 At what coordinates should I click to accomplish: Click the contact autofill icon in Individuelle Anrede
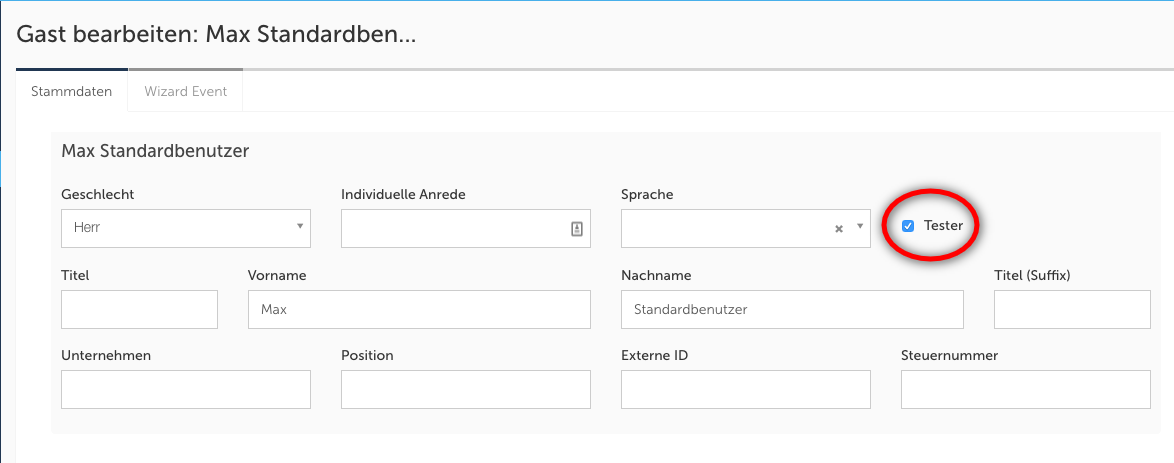576,228
